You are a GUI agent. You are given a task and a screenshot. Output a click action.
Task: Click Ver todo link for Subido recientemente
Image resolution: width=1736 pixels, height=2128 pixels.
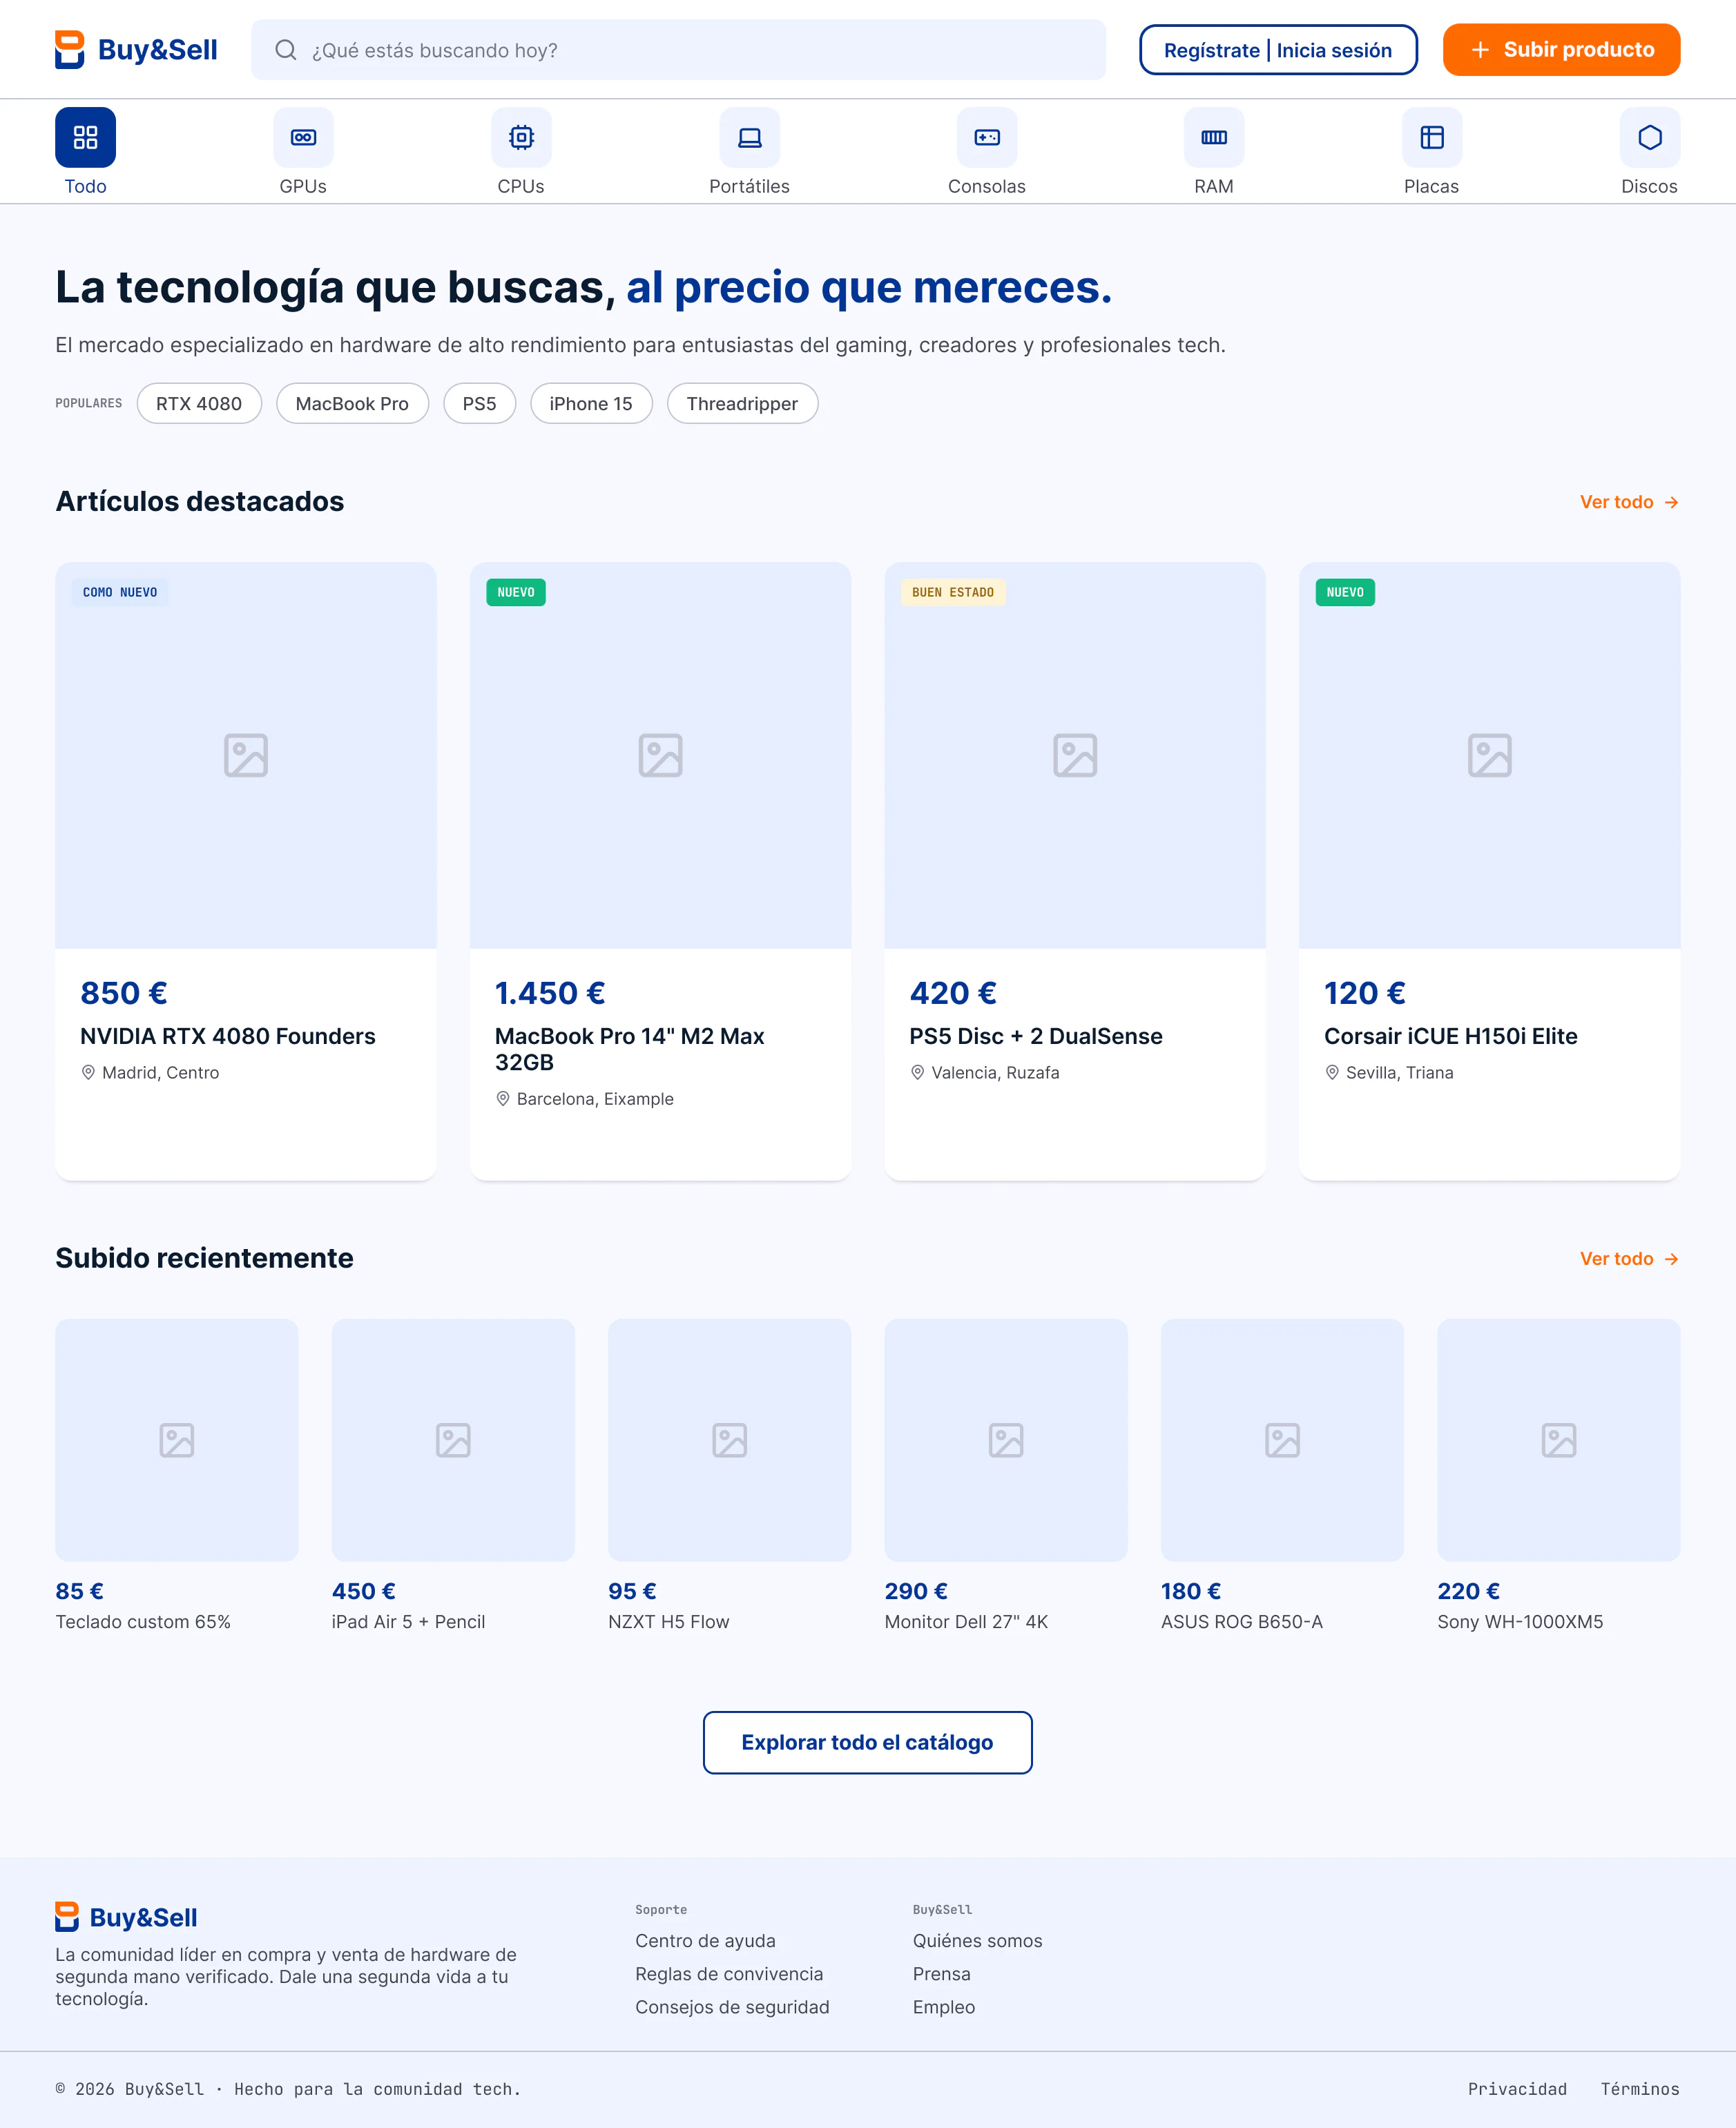coord(1629,1259)
